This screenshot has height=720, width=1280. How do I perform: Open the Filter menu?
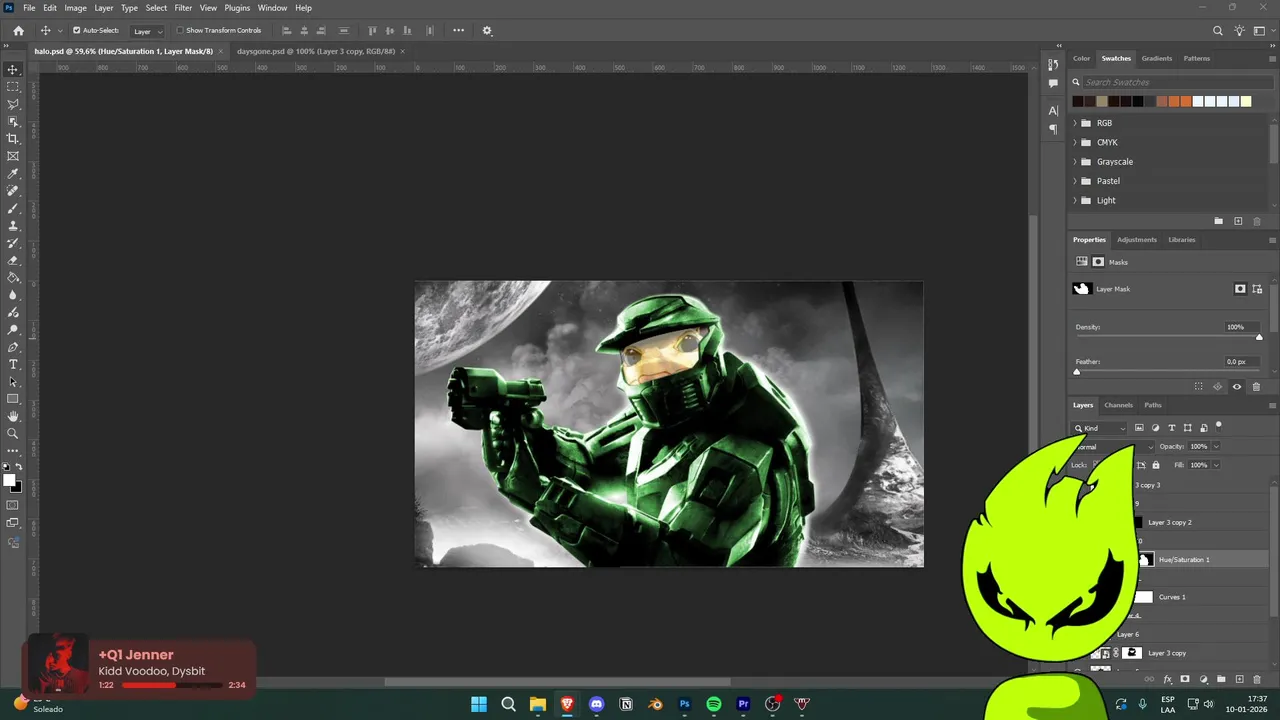pyautogui.click(x=183, y=8)
